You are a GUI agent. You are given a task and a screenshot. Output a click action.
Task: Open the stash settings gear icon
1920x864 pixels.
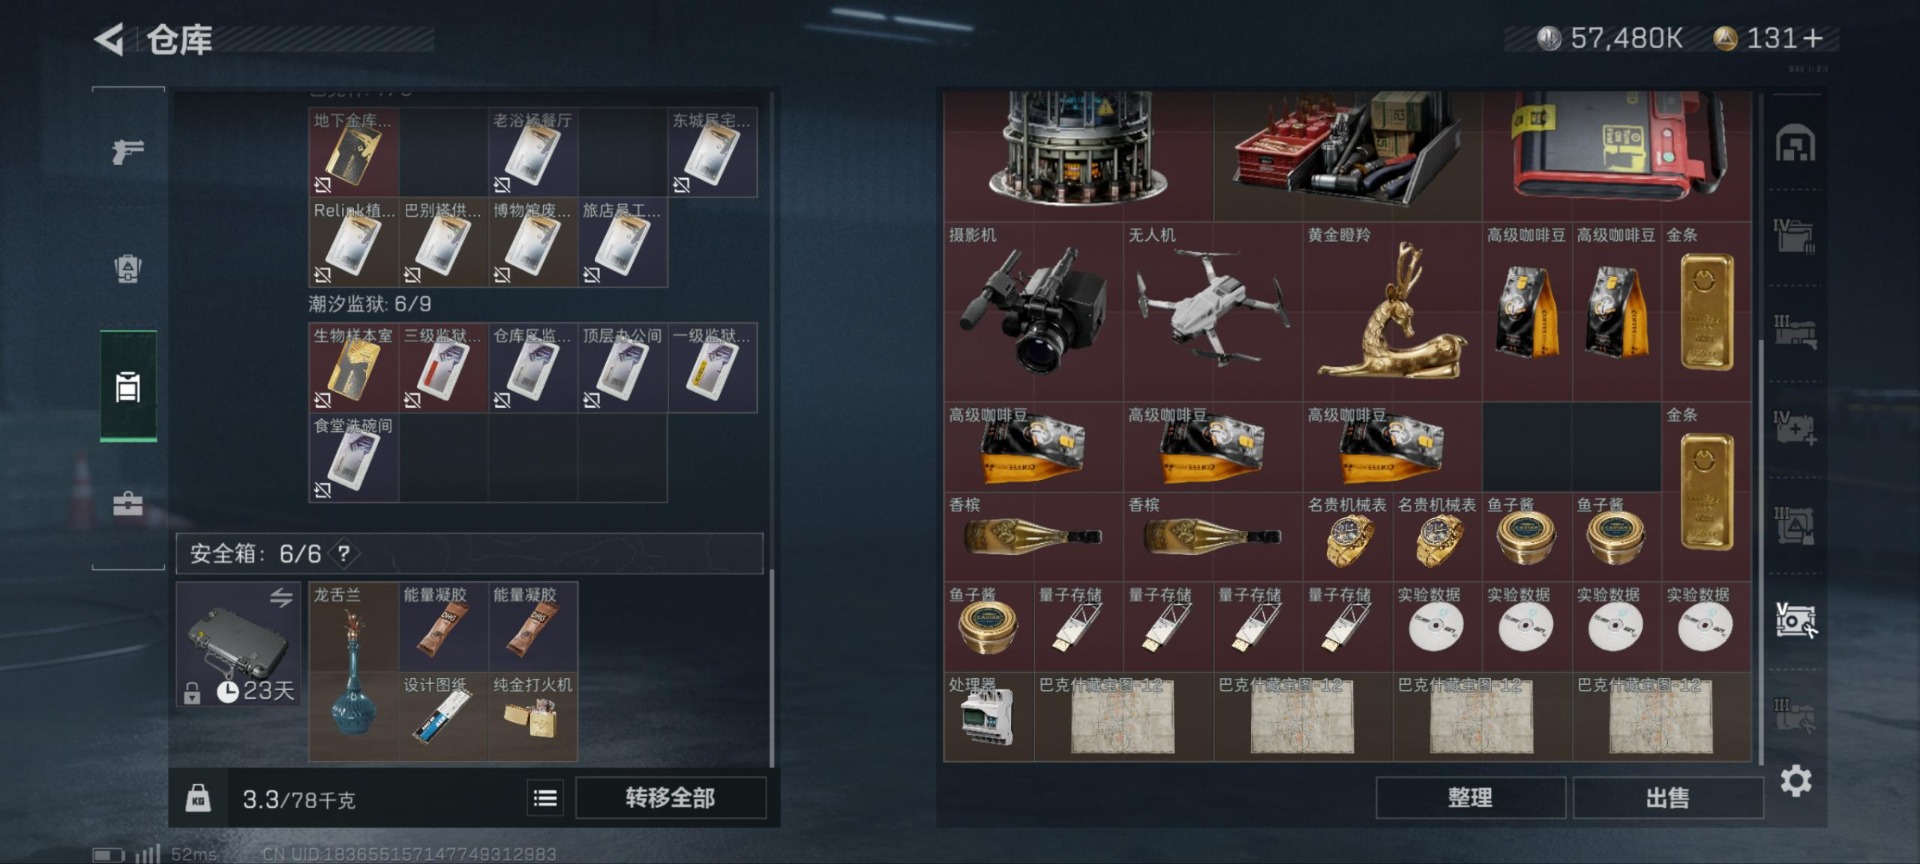coord(1796,781)
